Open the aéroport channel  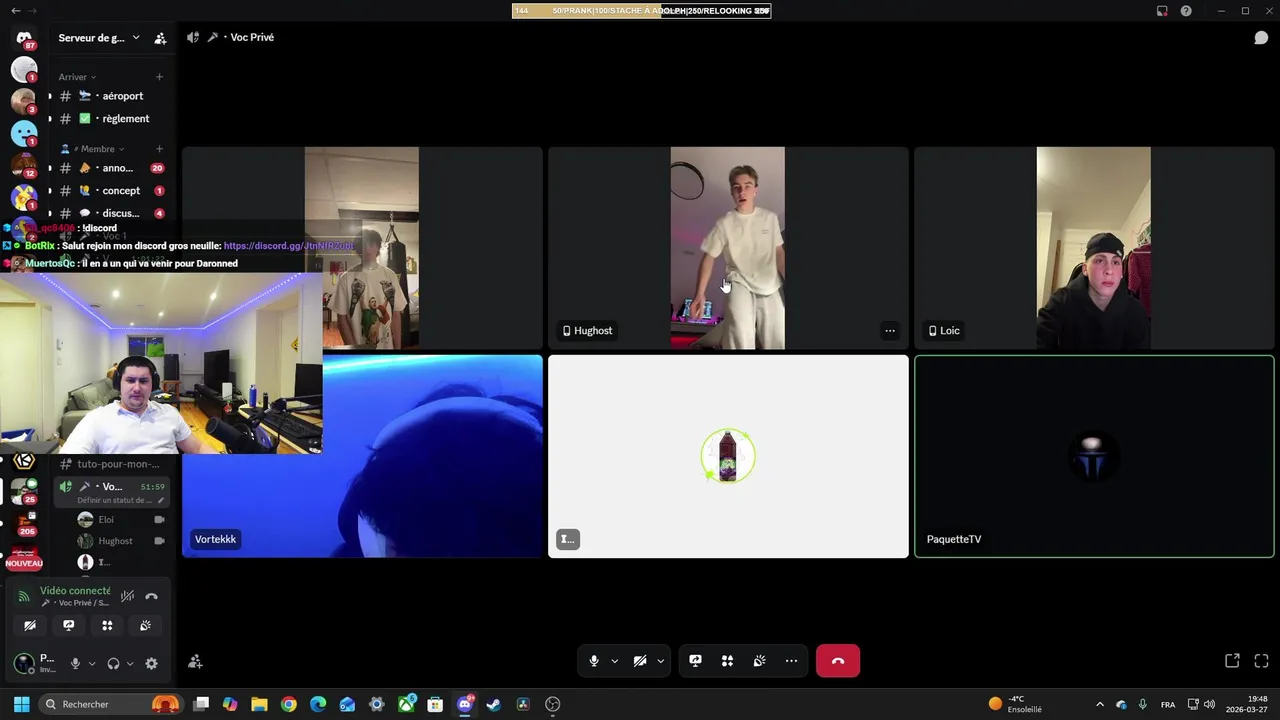click(112, 96)
